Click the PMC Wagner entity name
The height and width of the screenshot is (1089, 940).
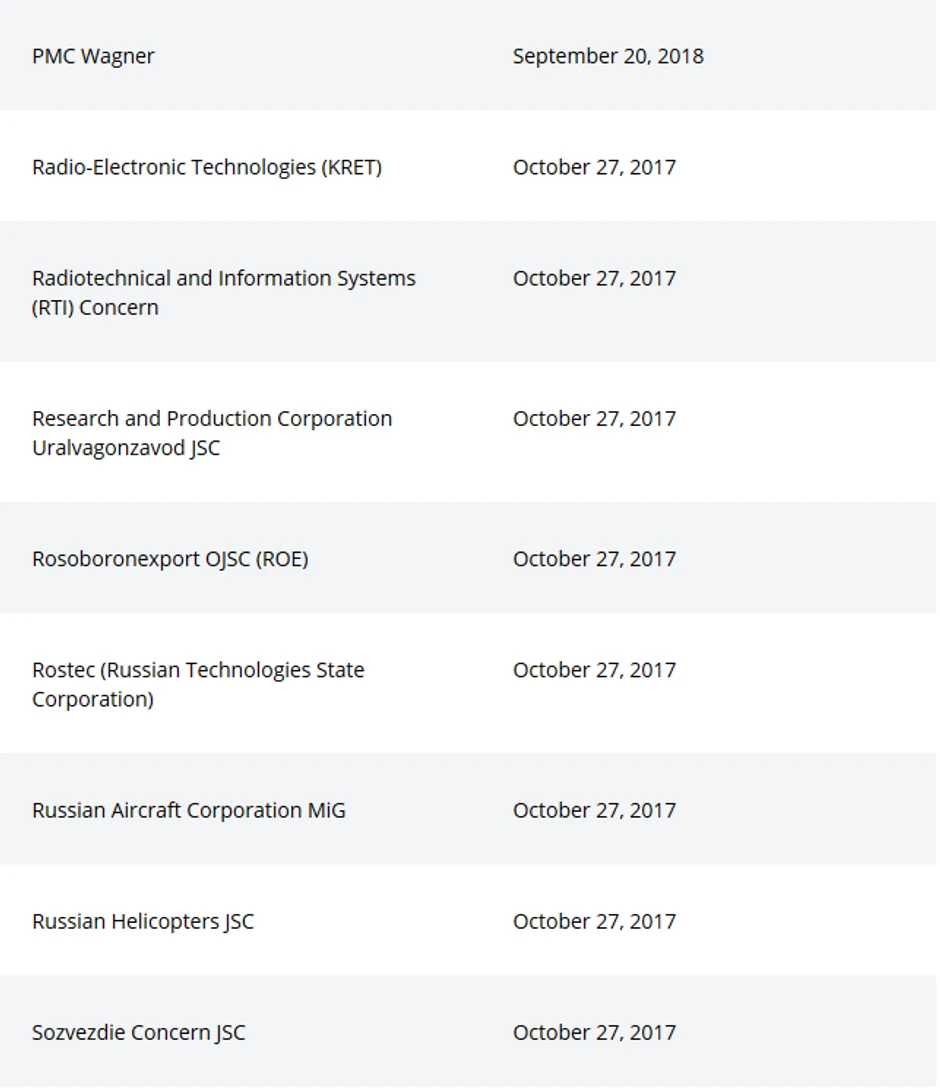(x=93, y=56)
